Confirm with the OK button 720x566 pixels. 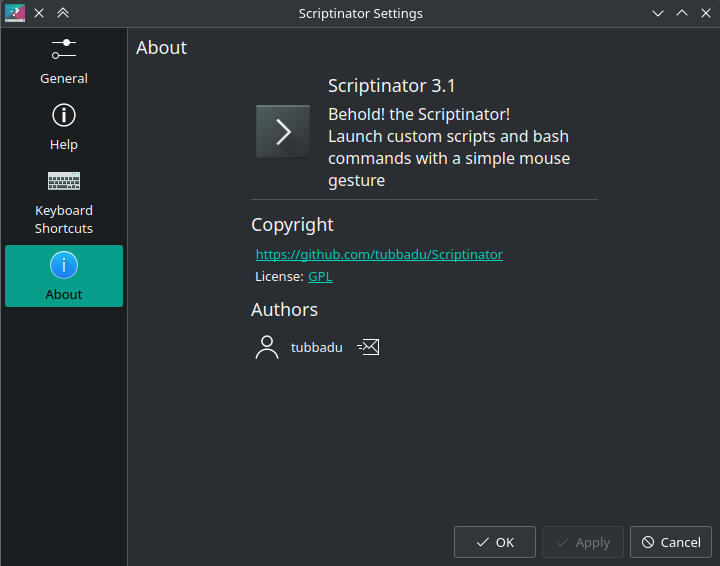tap(495, 542)
